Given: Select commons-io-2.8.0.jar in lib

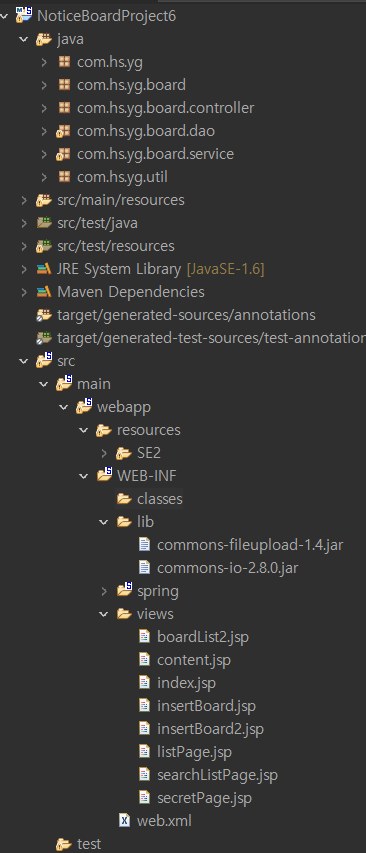Looking at the screenshot, I should pyautogui.click(x=227, y=568).
